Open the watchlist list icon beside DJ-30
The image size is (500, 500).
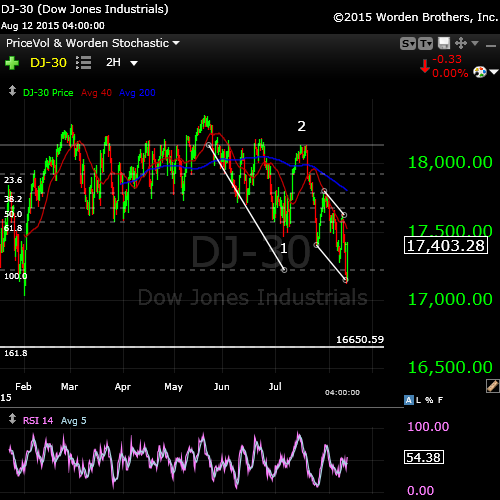(83, 63)
